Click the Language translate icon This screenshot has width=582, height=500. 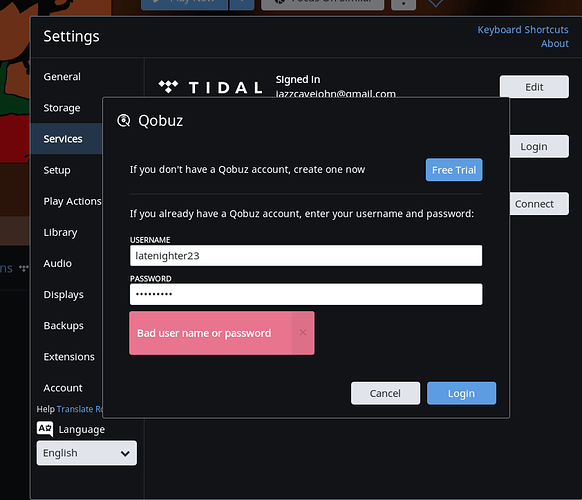point(45,429)
